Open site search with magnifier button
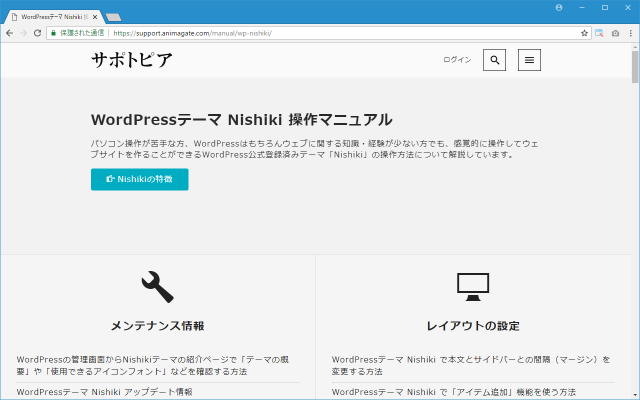640x400 pixels. point(494,60)
